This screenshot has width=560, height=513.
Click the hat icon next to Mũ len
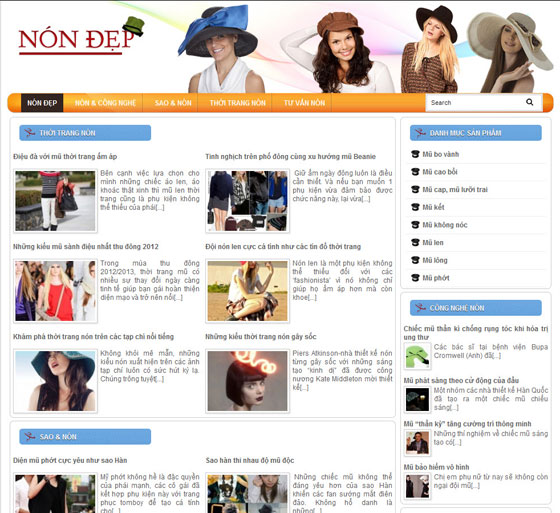coord(415,243)
